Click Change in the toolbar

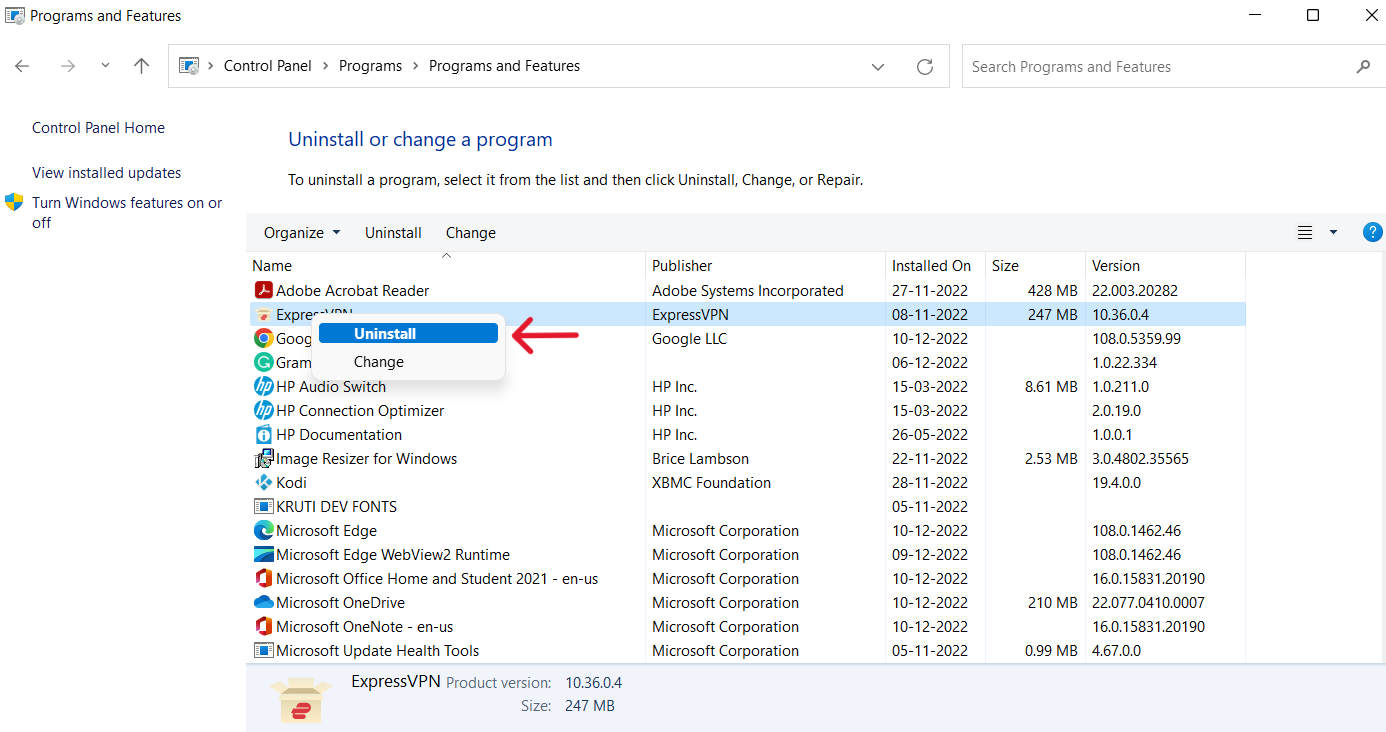pos(471,233)
